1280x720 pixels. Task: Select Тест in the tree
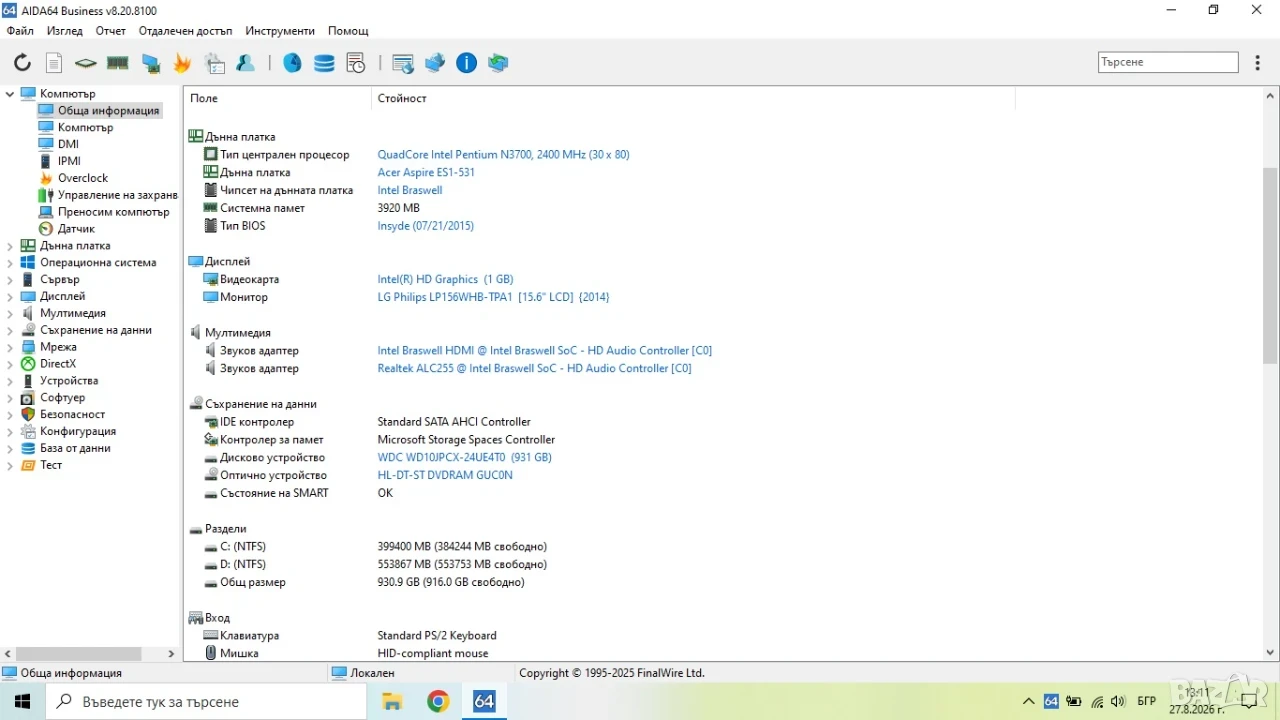[x=51, y=466]
